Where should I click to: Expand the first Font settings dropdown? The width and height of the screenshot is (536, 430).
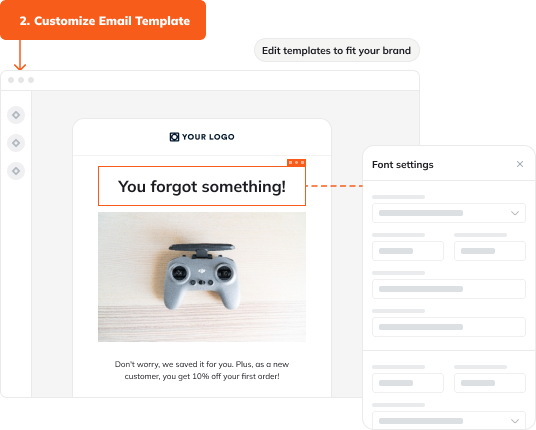pos(449,213)
